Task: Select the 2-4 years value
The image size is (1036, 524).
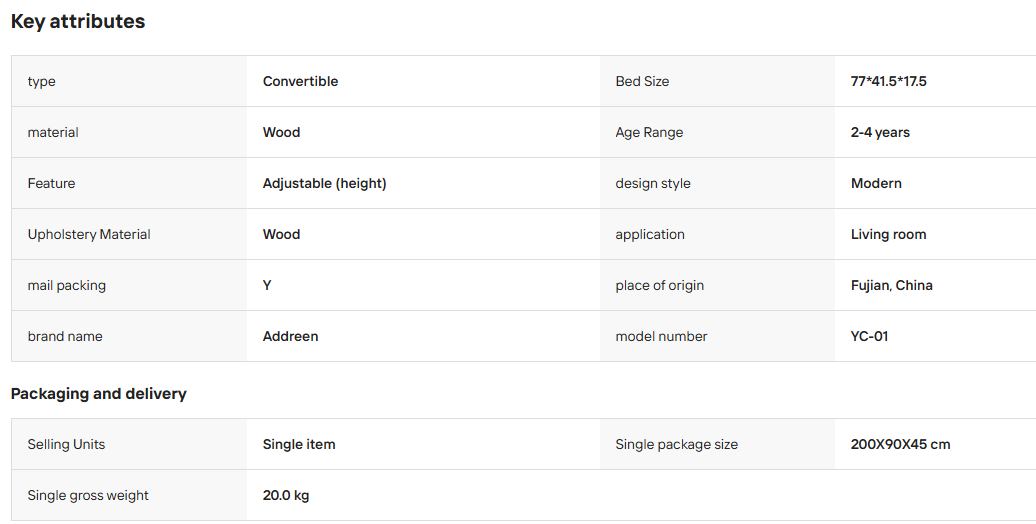Action: 880,132
